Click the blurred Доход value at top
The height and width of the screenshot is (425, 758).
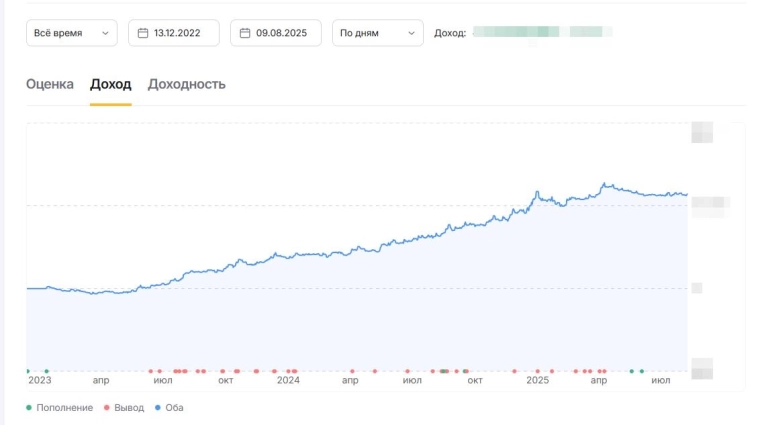tap(541, 33)
